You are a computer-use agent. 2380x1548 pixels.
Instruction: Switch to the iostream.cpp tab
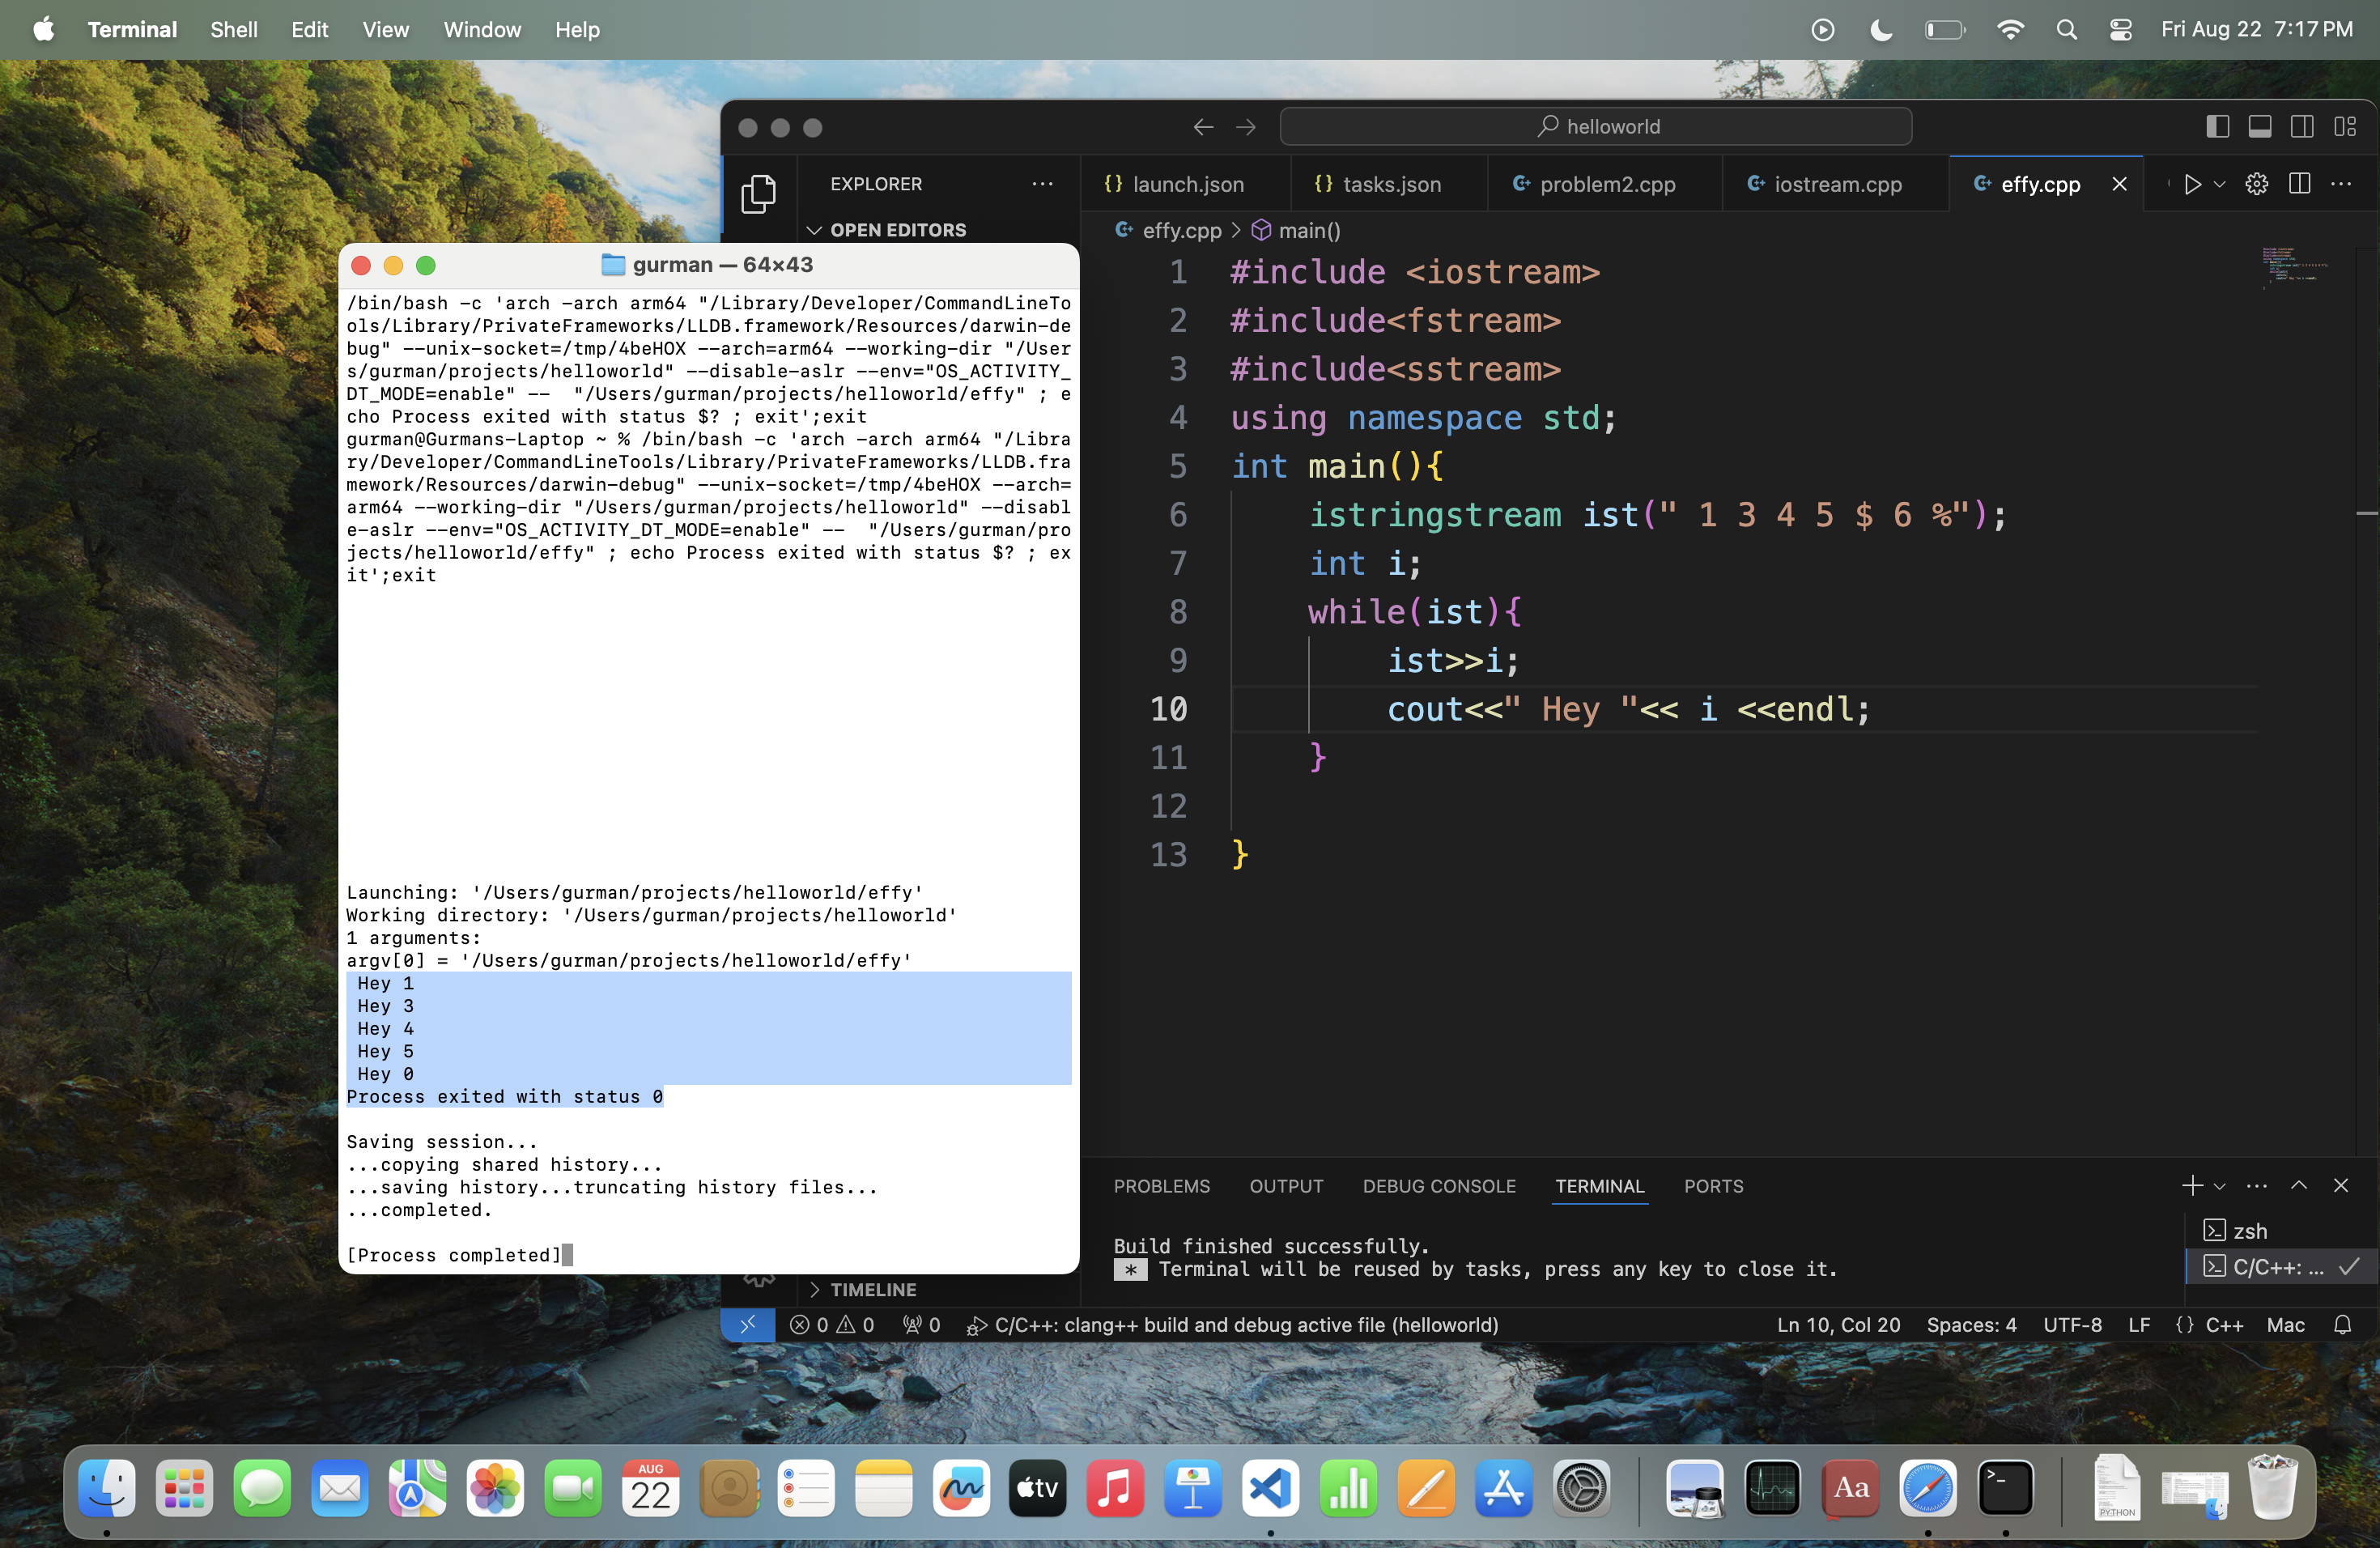point(1836,184)
